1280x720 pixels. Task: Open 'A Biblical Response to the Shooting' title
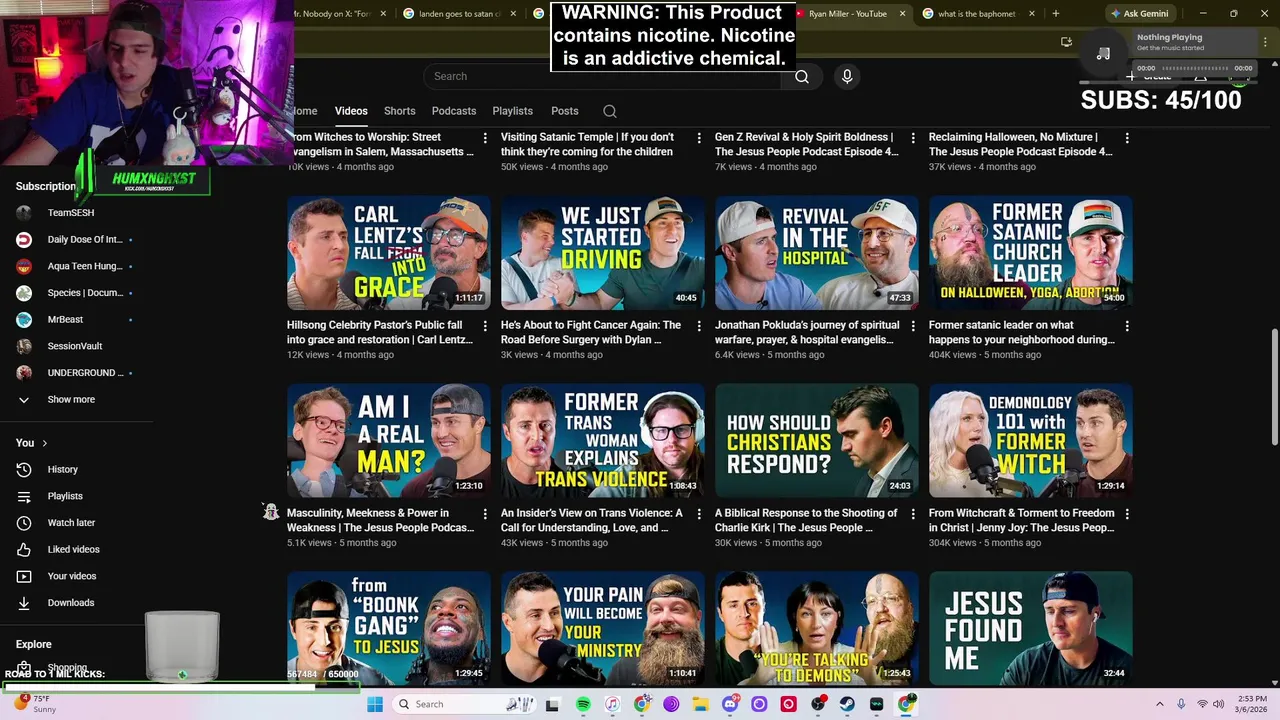pos(806,520)
